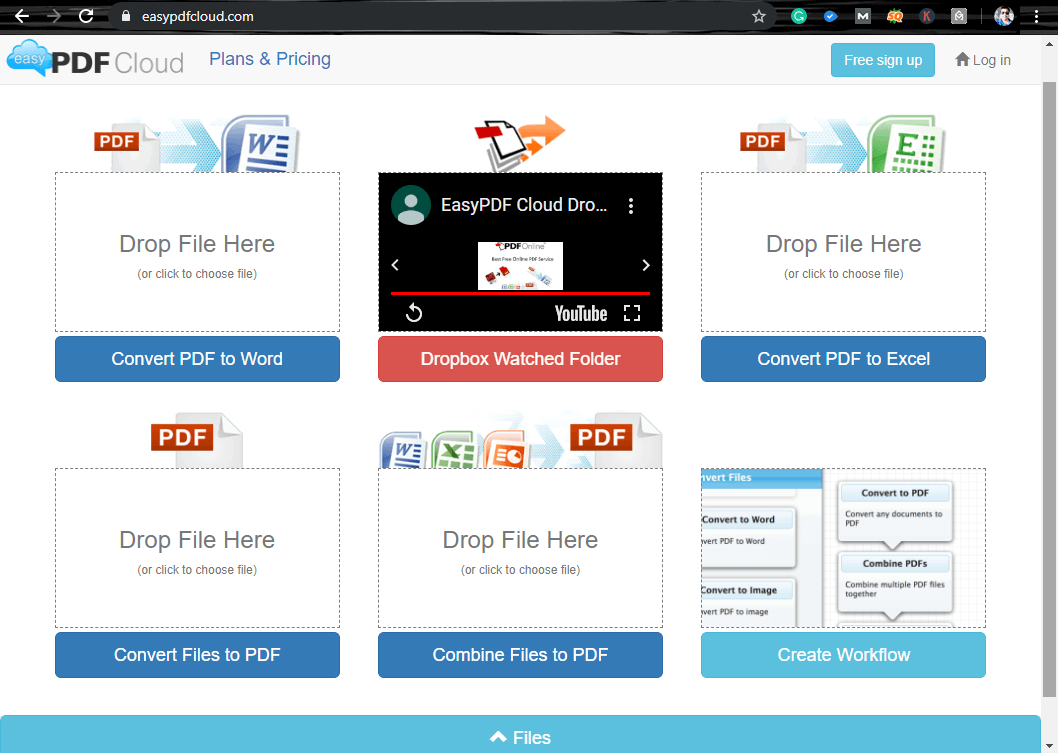Expand the Files panel at the bottom
The image size is (1058, 753).
click(519, 737)
